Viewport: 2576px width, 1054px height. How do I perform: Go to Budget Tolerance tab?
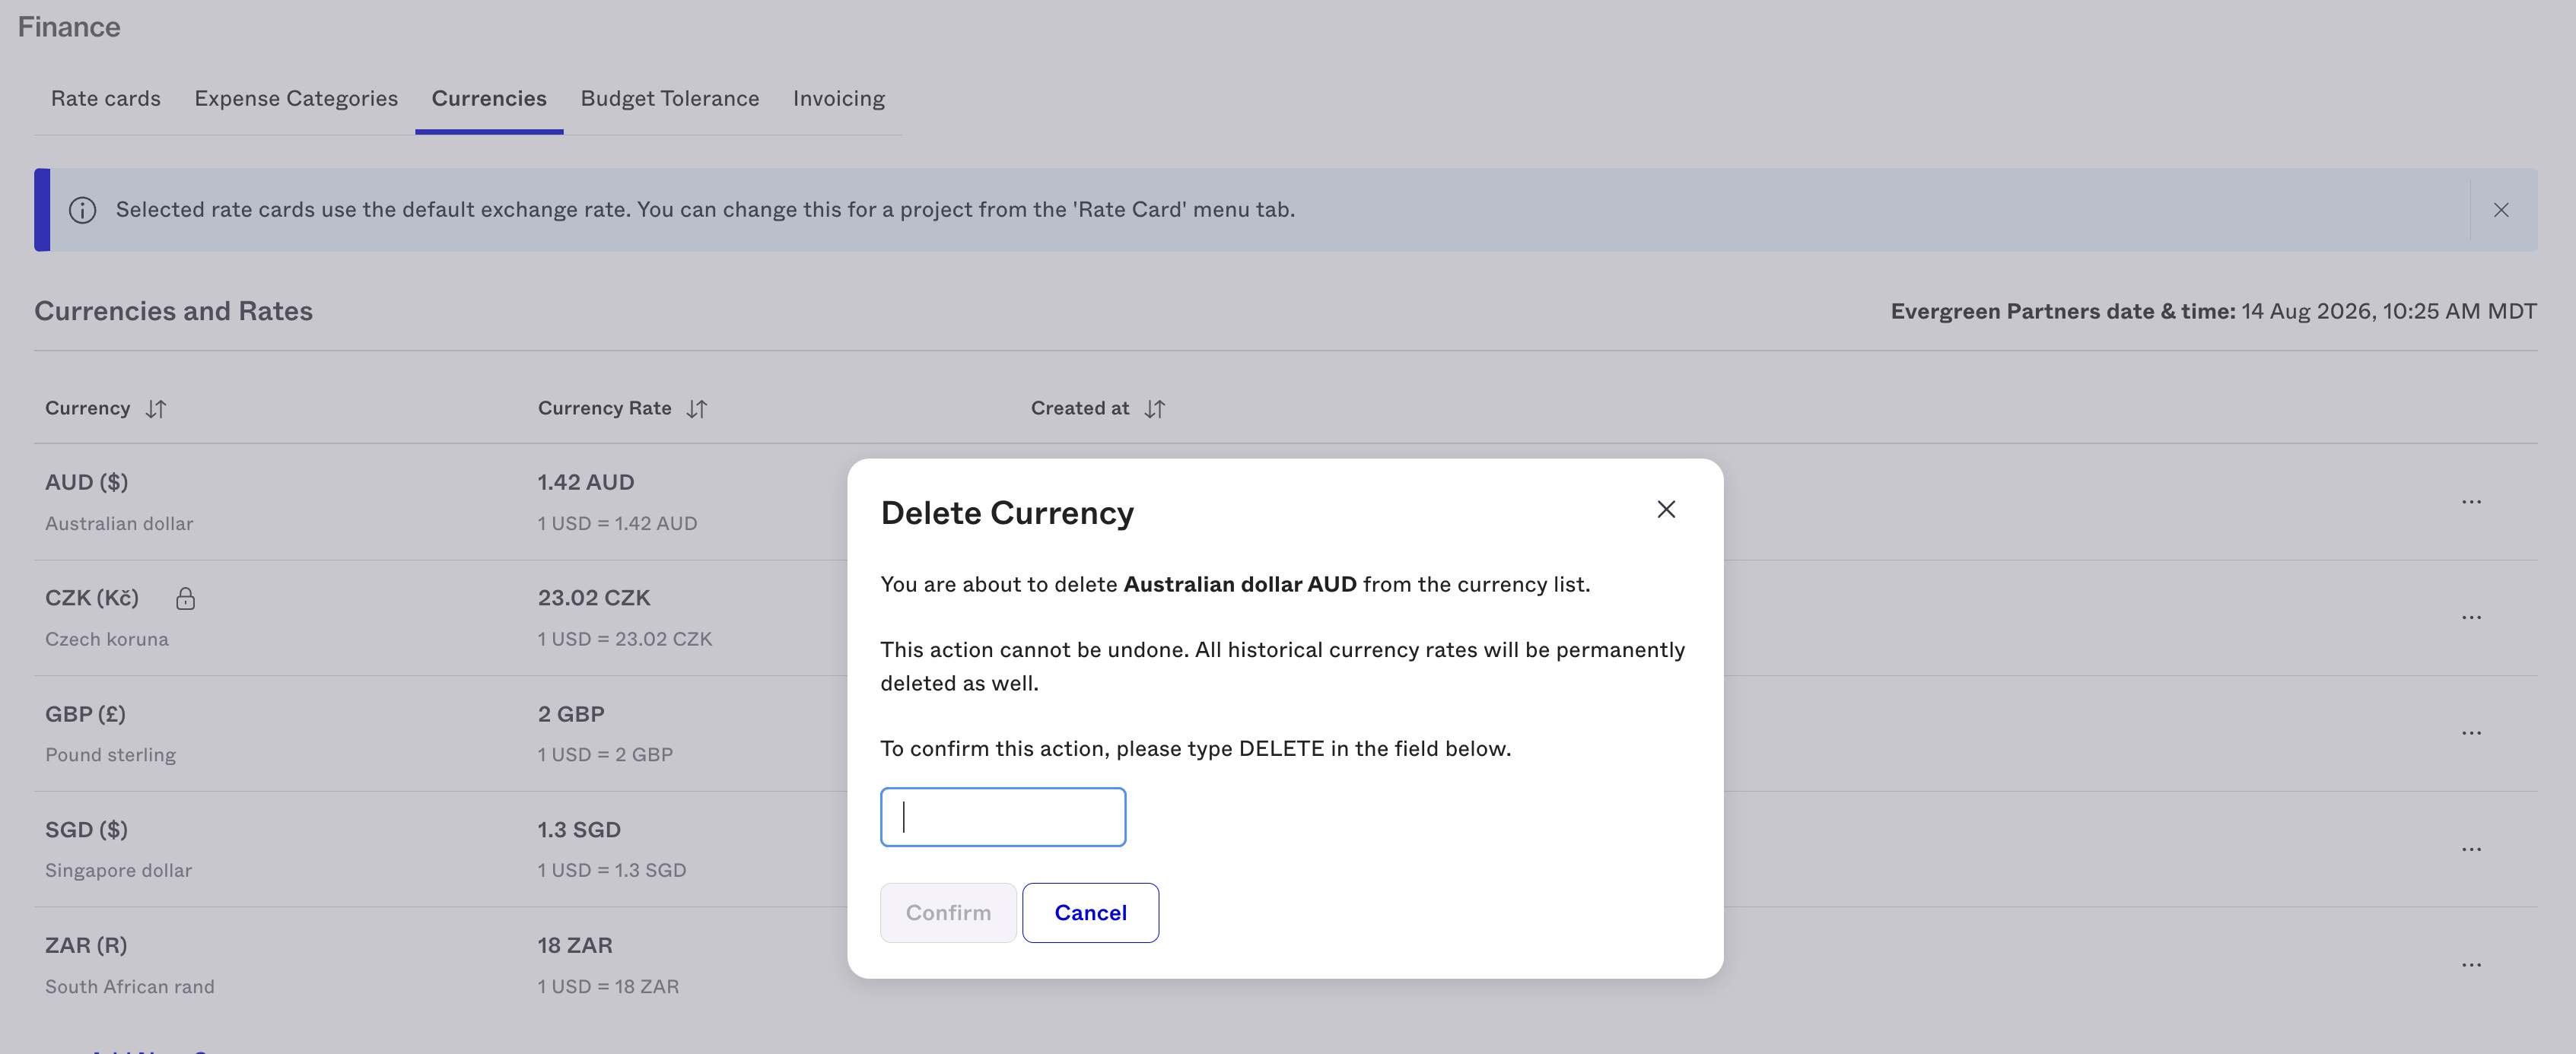(670, 99)
